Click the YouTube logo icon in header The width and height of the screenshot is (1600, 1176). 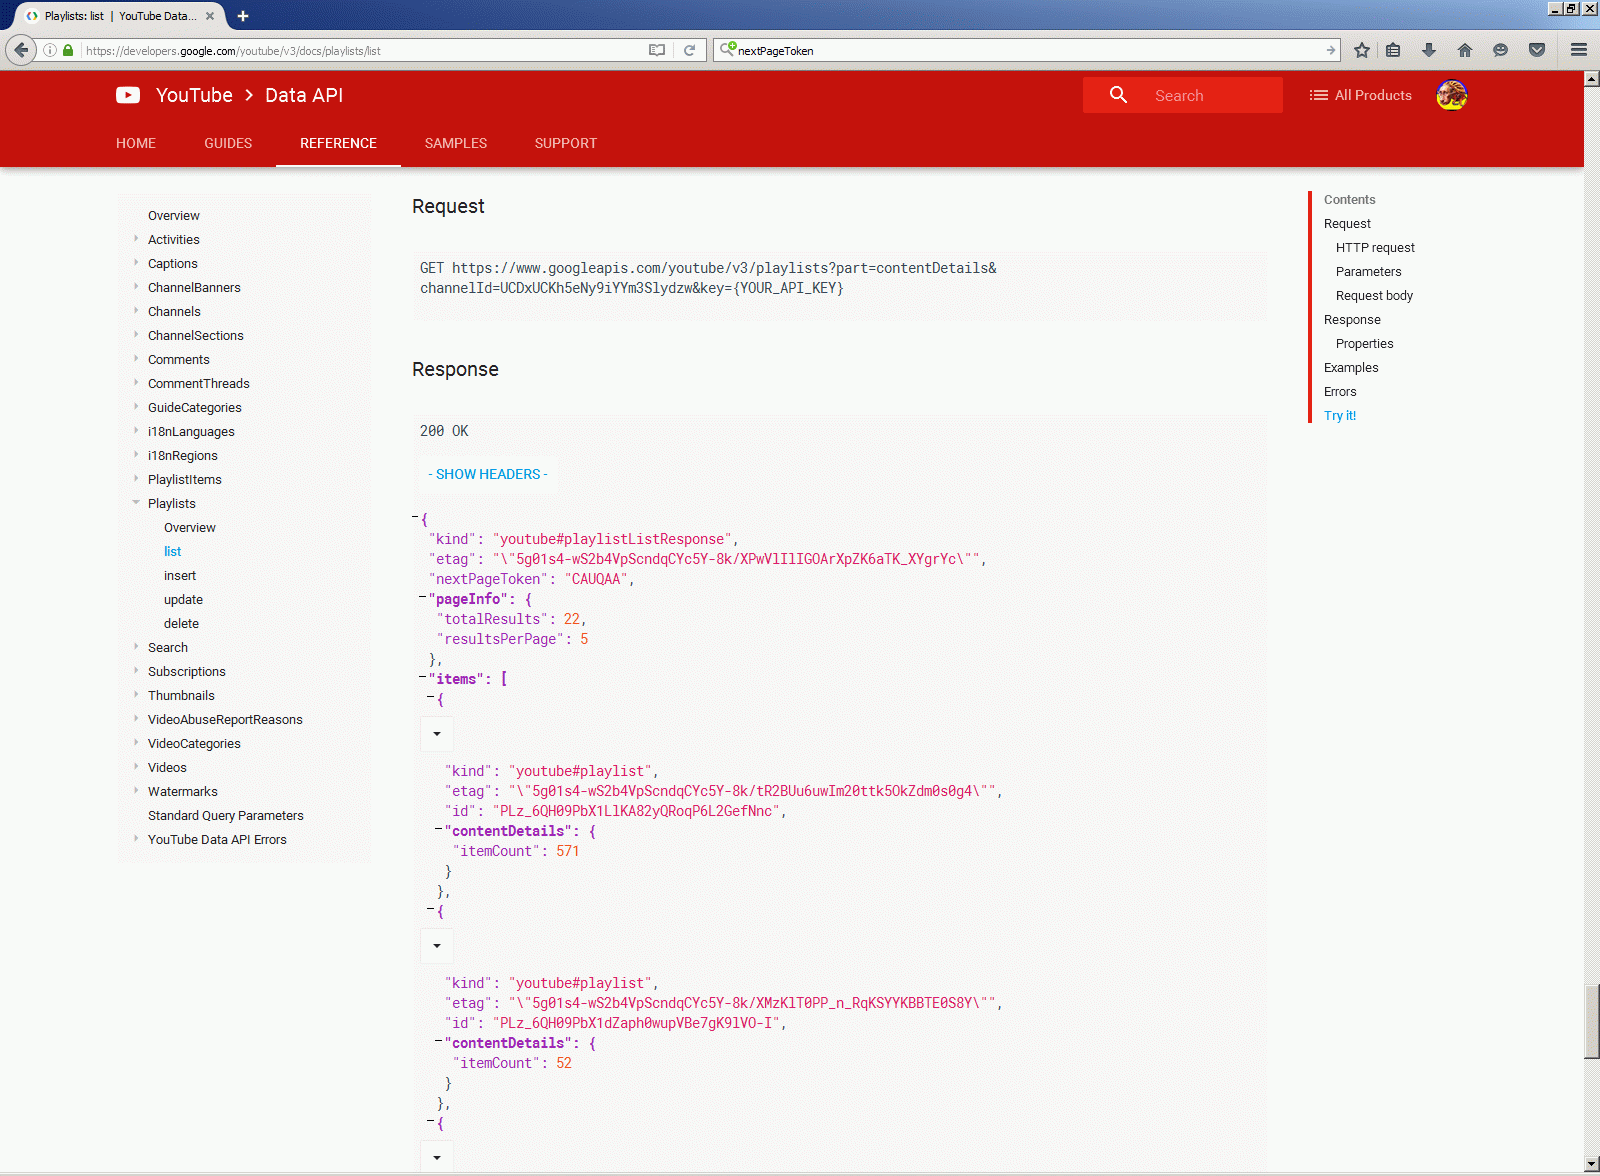click(x=128, y=95)
